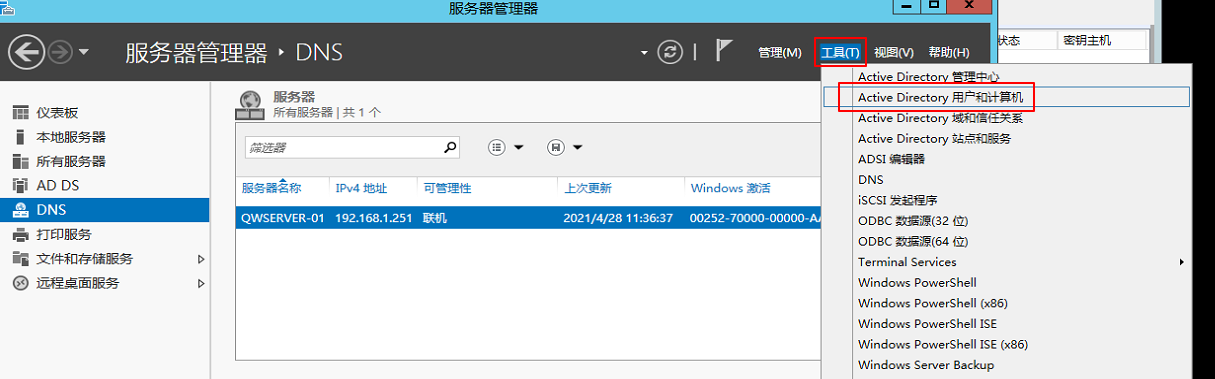Click the 仪表板 dashboard icon
The image size is (1215, 379).
[20, 113]
